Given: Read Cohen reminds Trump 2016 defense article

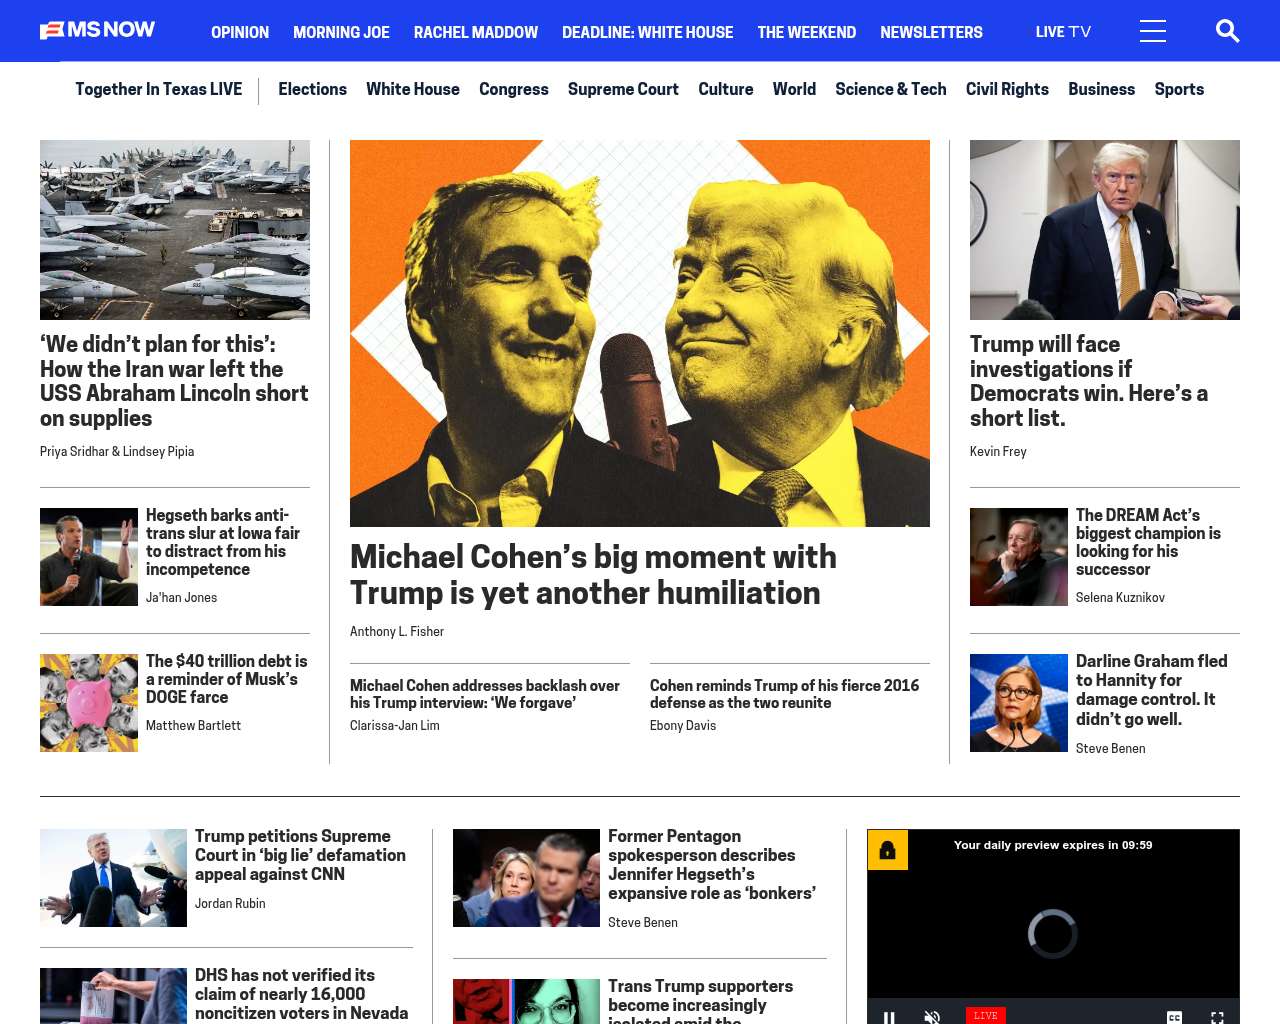Looking at the screenshot, I should tap(784, 694).
